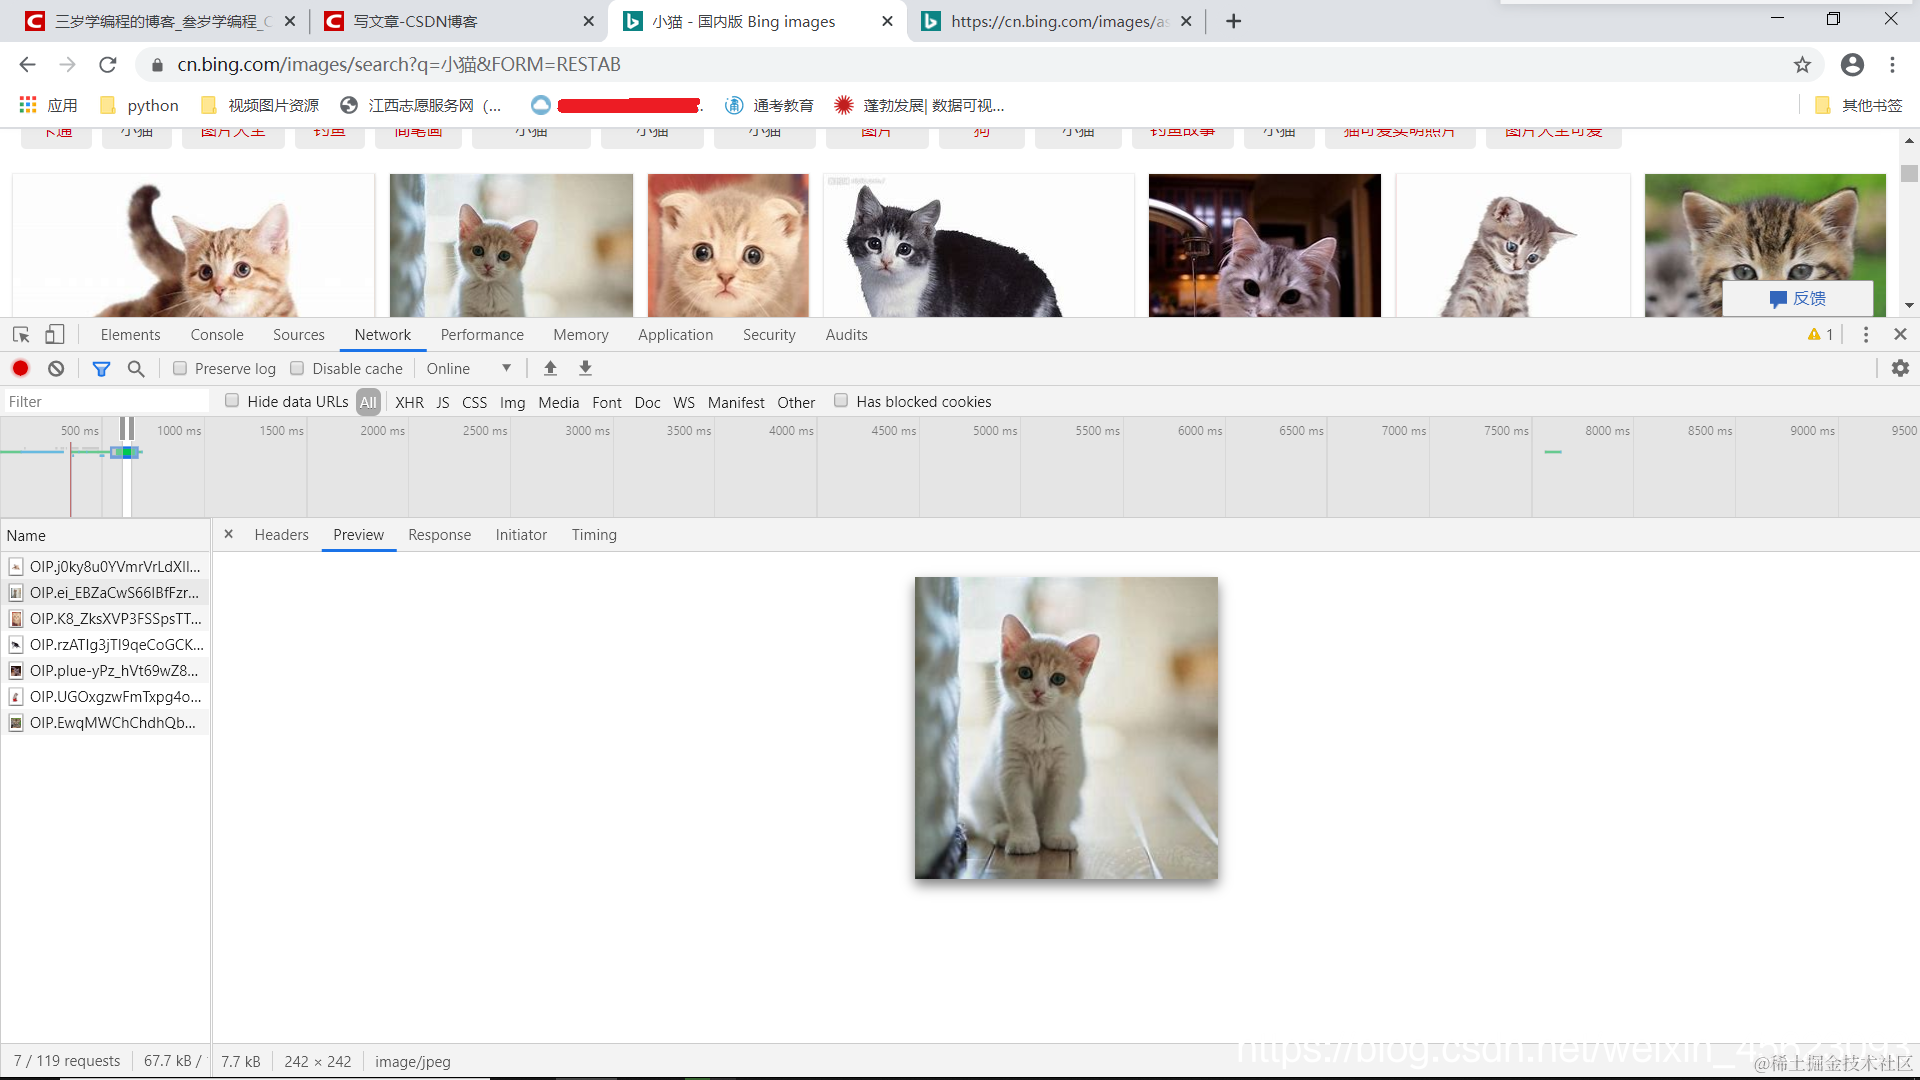Open Chrome browser main menu
This screenshot has height=1080, width=1920.
tap(1892, 64)
